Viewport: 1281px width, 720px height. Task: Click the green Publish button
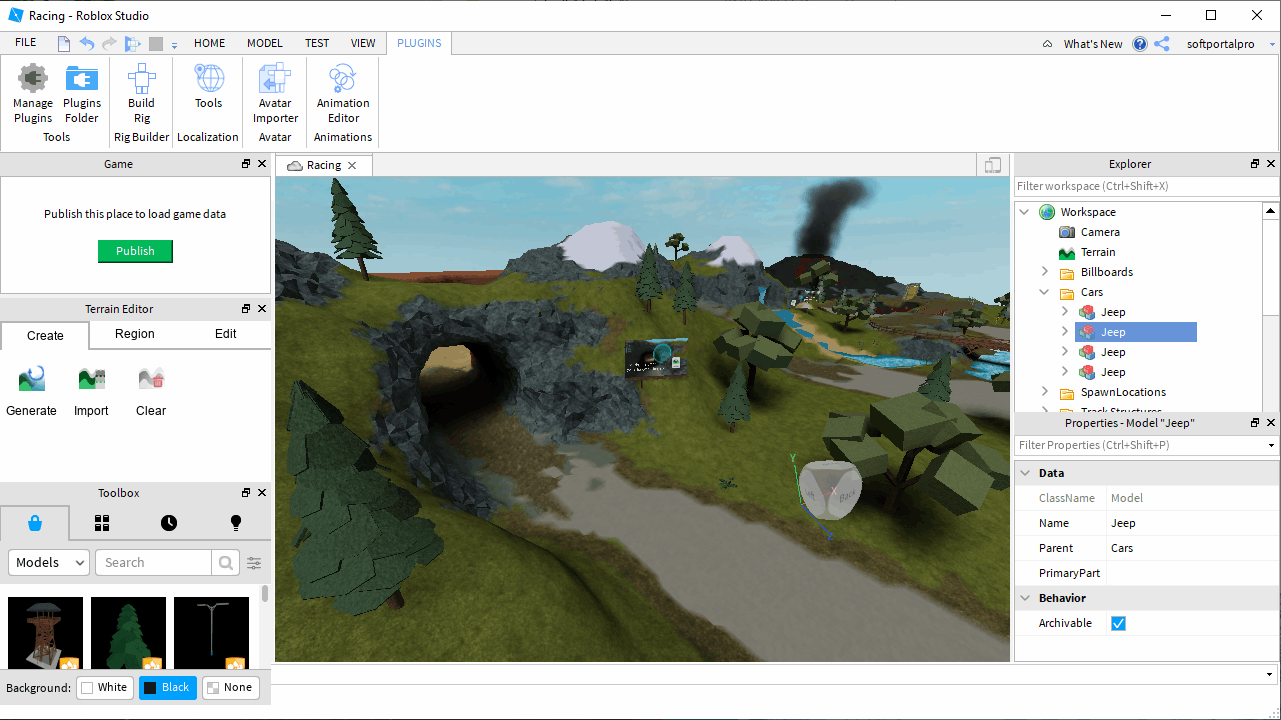click(x=135, y=251)
